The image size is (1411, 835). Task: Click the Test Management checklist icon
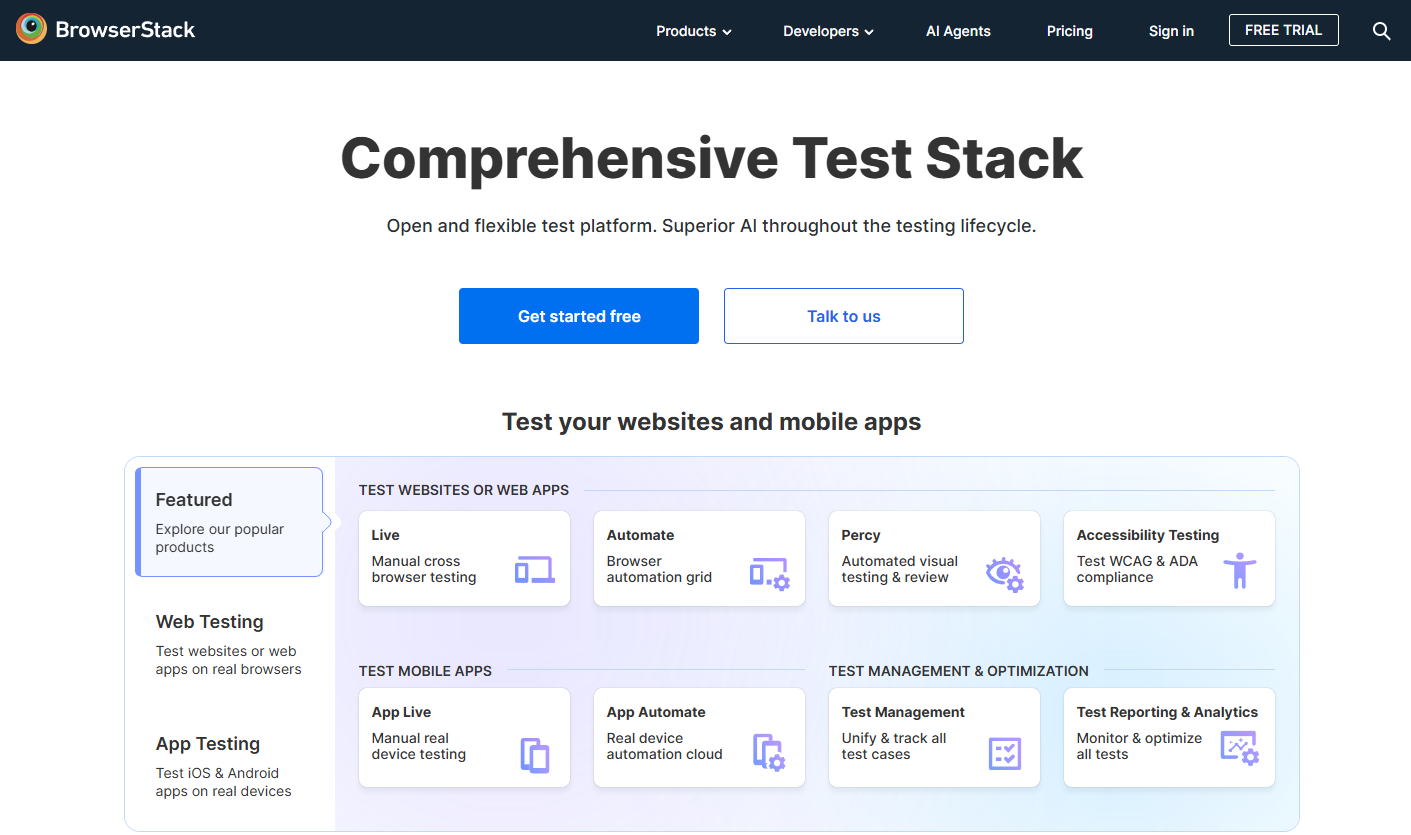(x=1004, y=753)
